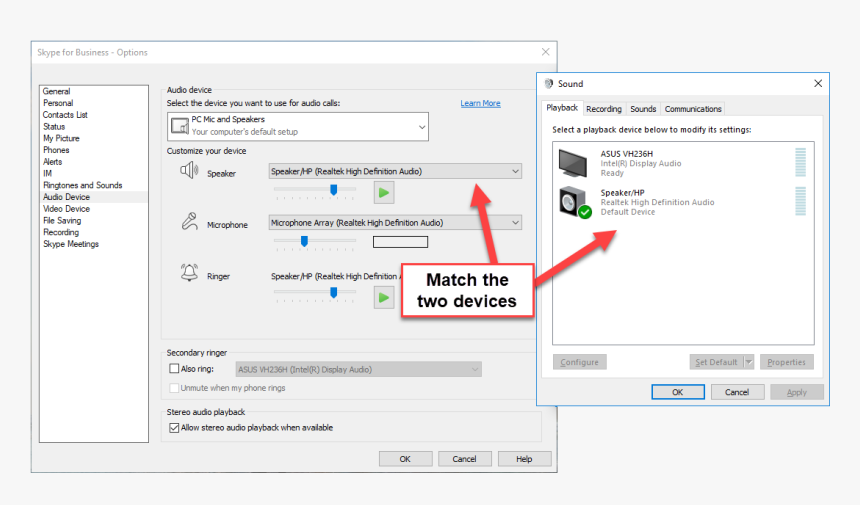
Task: Click the Set Default button
Action: click(716, 362)
